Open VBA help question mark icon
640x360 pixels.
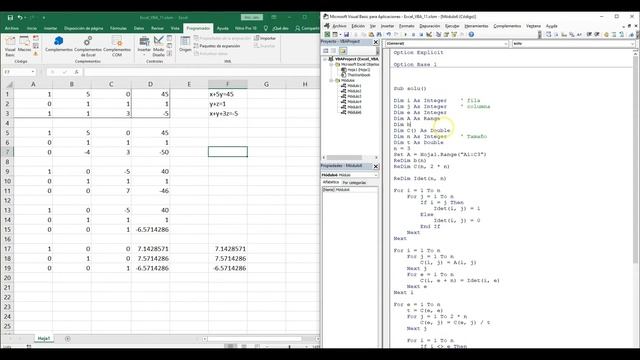click(x=471, y=35)
